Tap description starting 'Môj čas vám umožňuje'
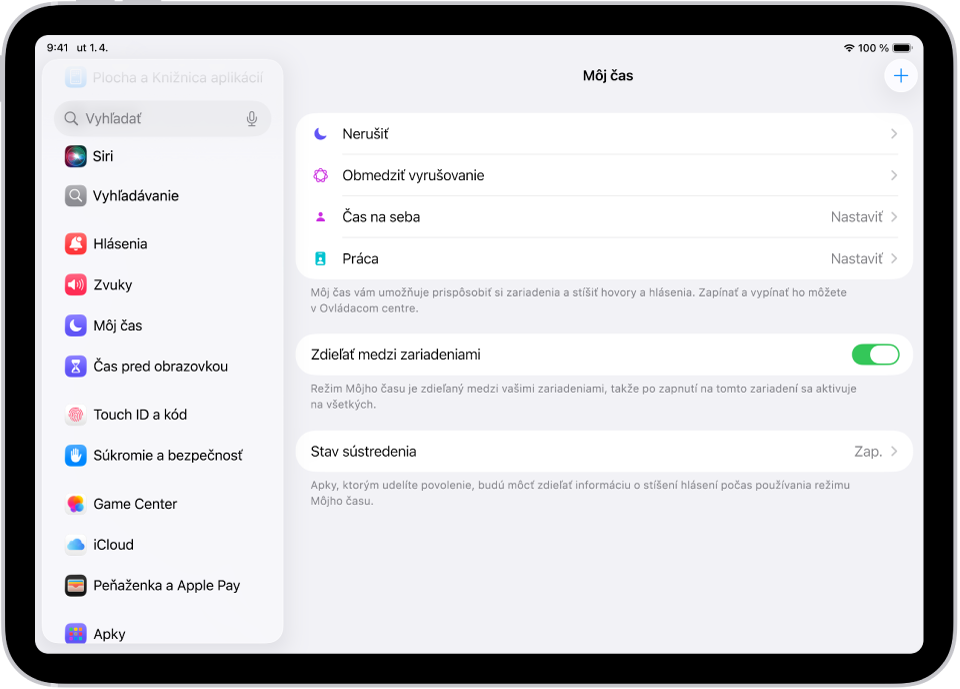The image size is (960, 689). (579, 300)
